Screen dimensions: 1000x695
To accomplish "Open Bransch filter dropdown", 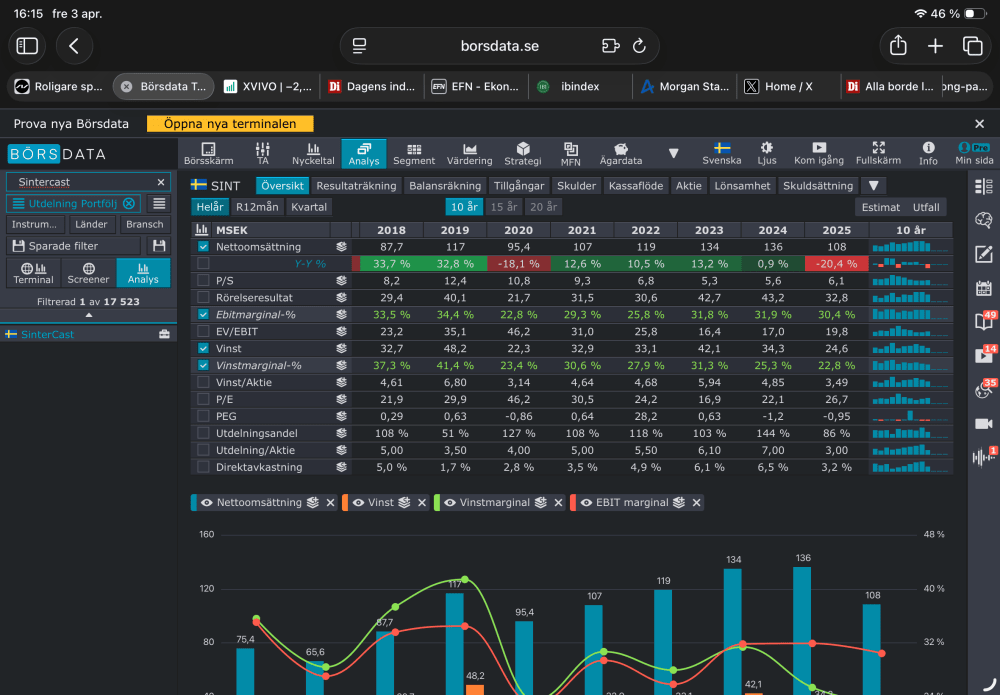I will click(x=145, y=224).
